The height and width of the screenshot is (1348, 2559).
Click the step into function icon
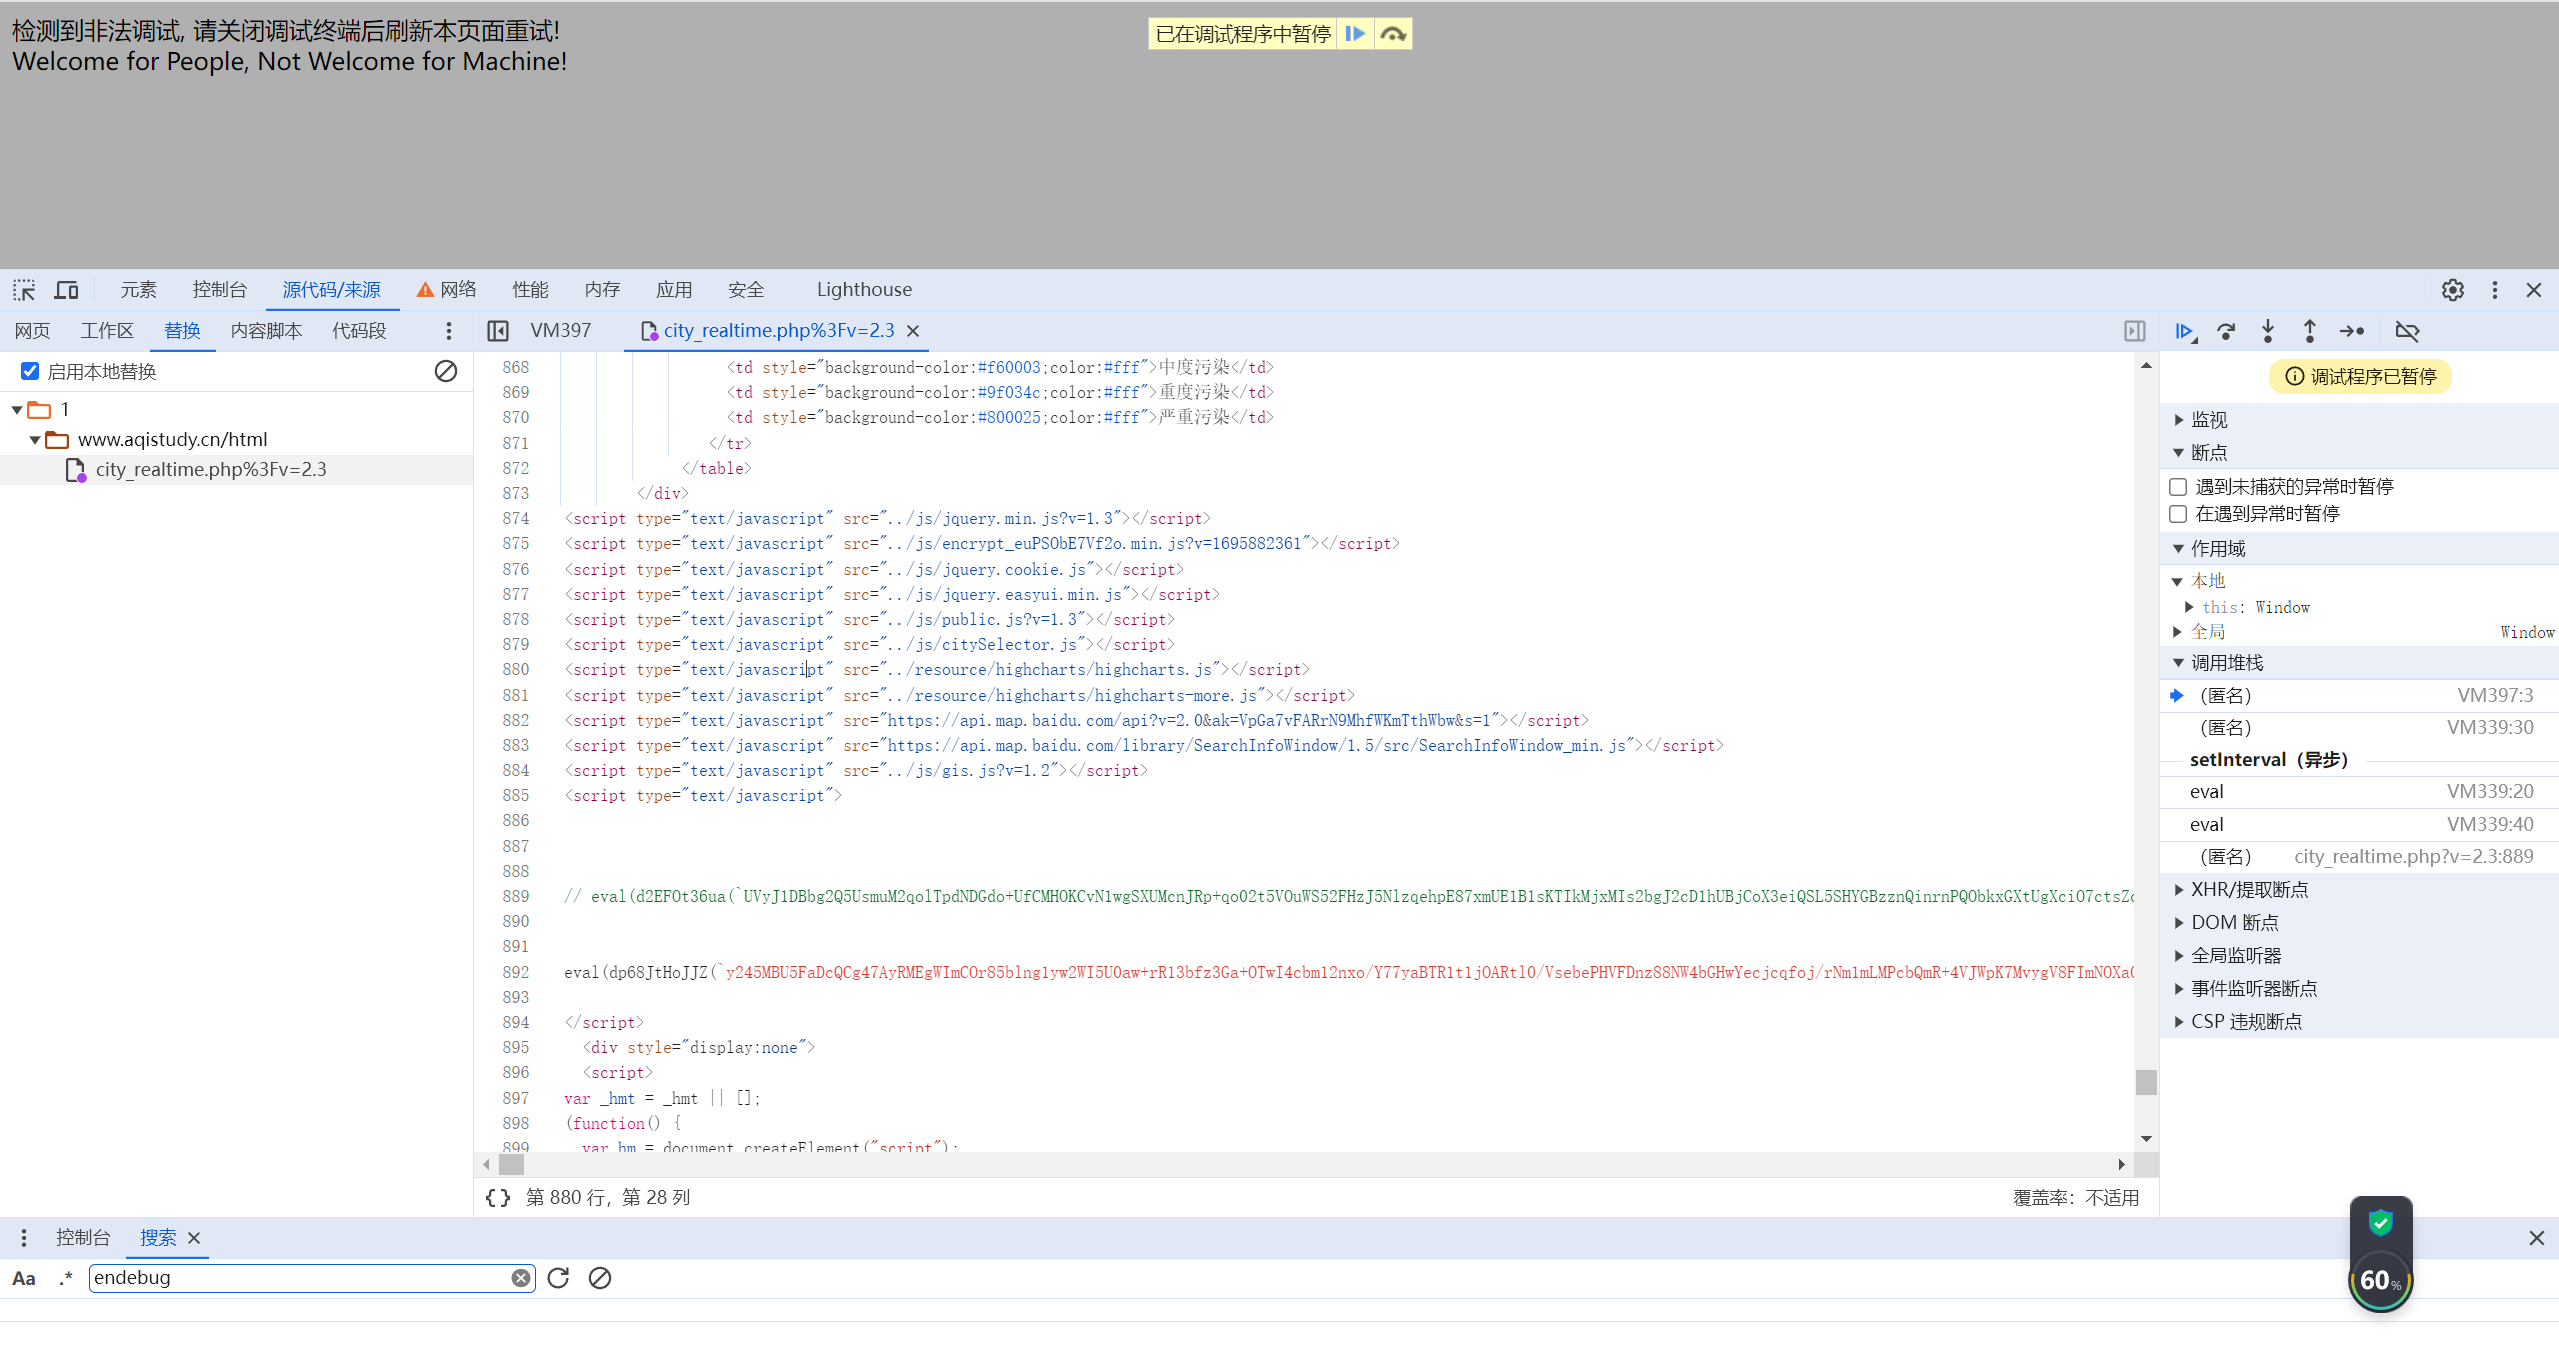[x=2268, y=331]
